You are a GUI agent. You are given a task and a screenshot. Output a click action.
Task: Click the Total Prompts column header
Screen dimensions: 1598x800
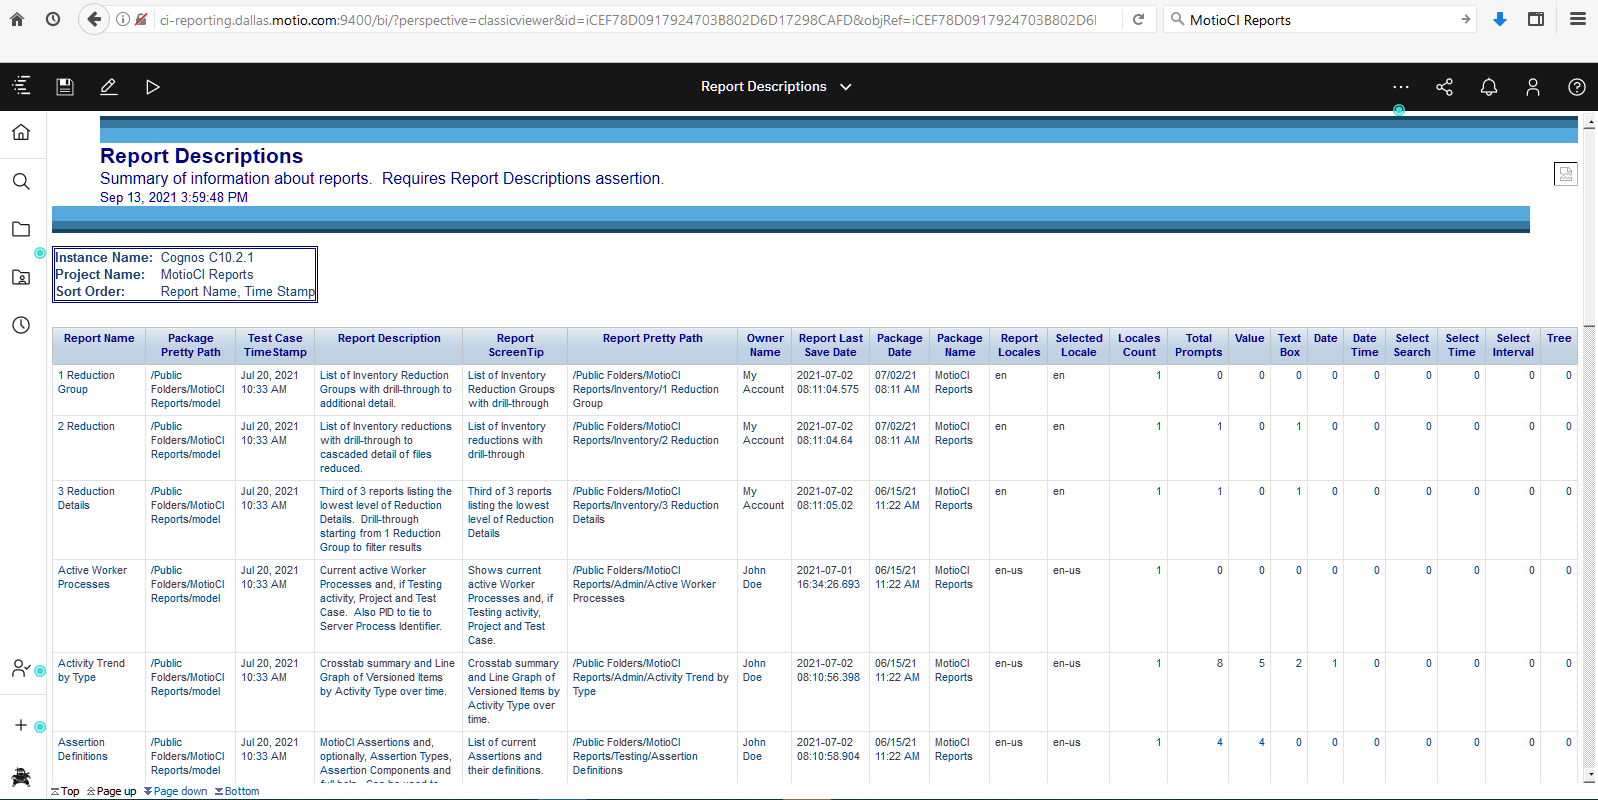(1199, 345)
